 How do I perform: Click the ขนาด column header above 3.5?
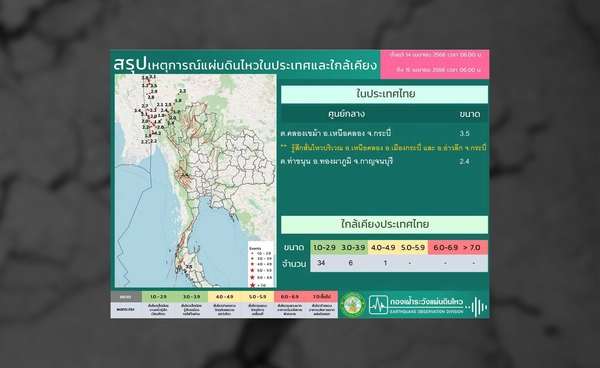[470, 114]
